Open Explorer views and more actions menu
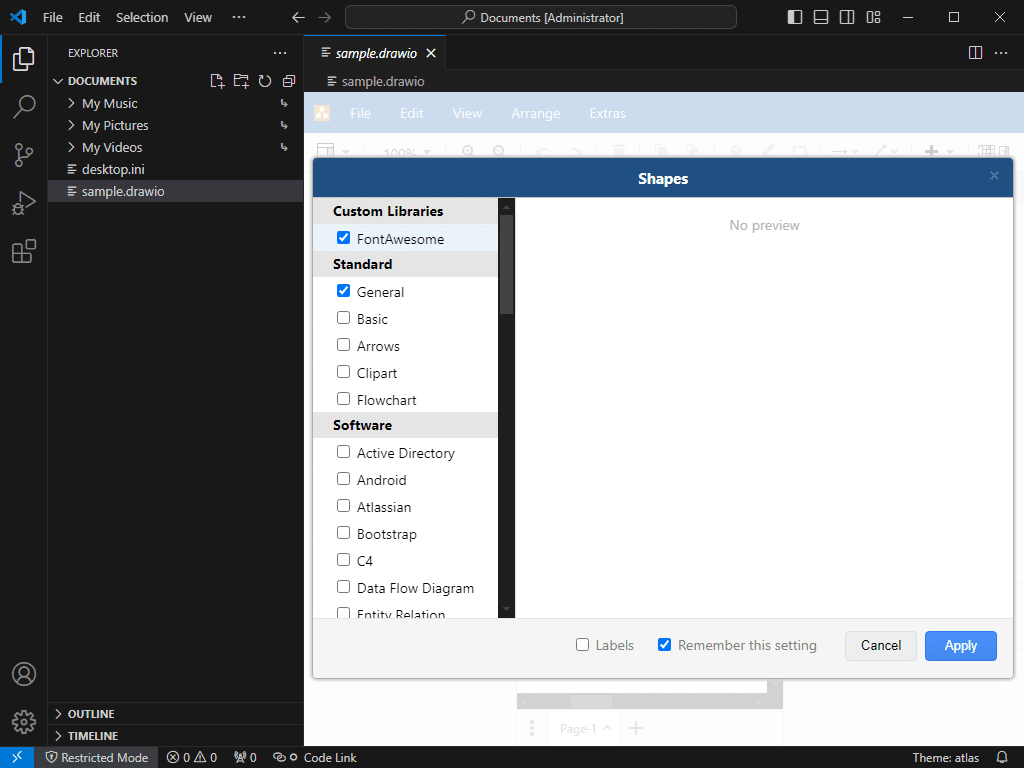Screen dimensions: 1024x768 (280, 53)
